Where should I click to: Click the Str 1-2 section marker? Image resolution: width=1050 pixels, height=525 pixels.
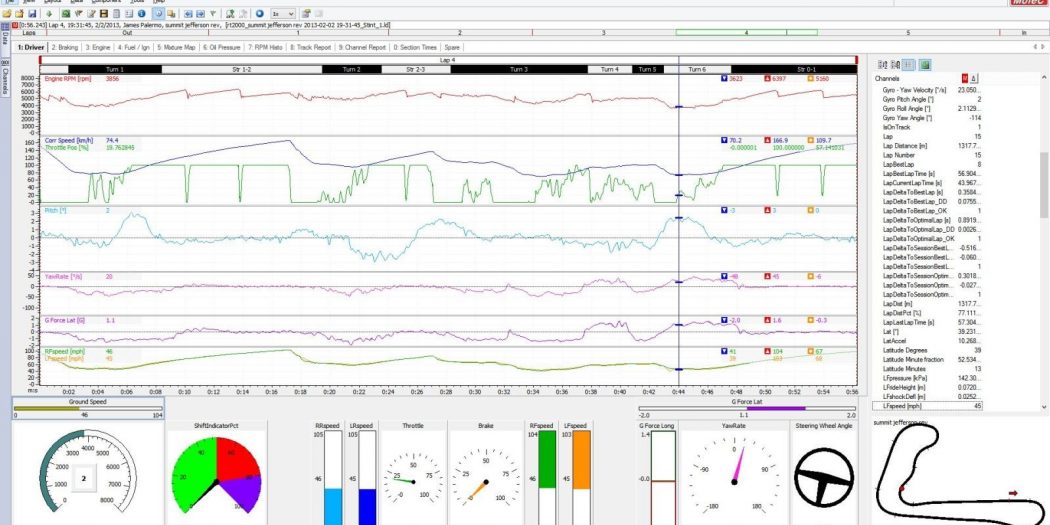(x=242, y=69)
